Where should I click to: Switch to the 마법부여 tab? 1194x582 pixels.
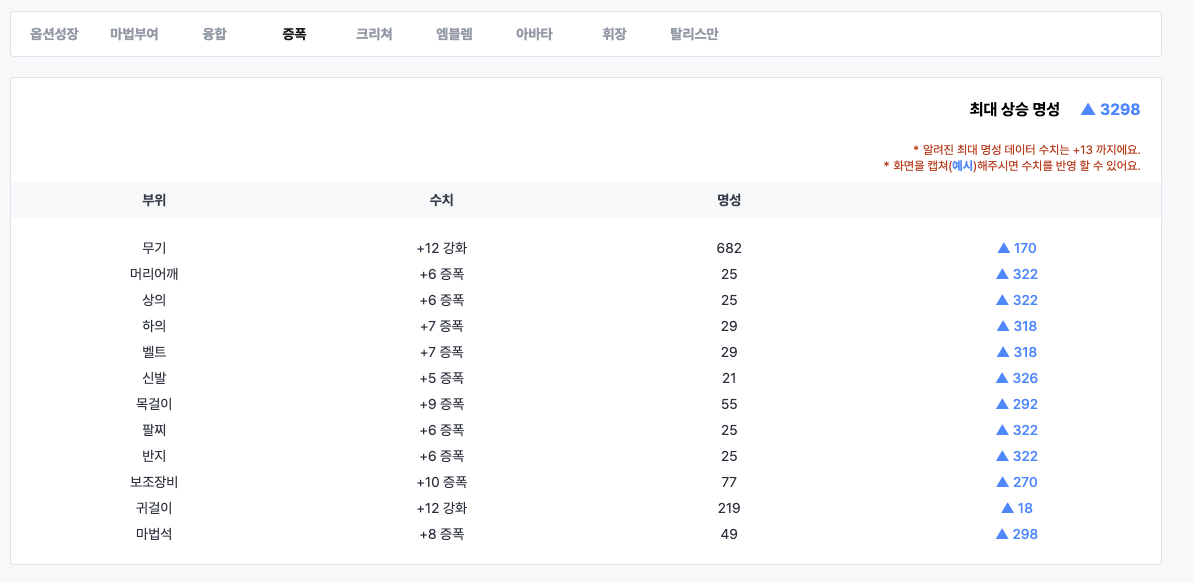tap(134, 34)
